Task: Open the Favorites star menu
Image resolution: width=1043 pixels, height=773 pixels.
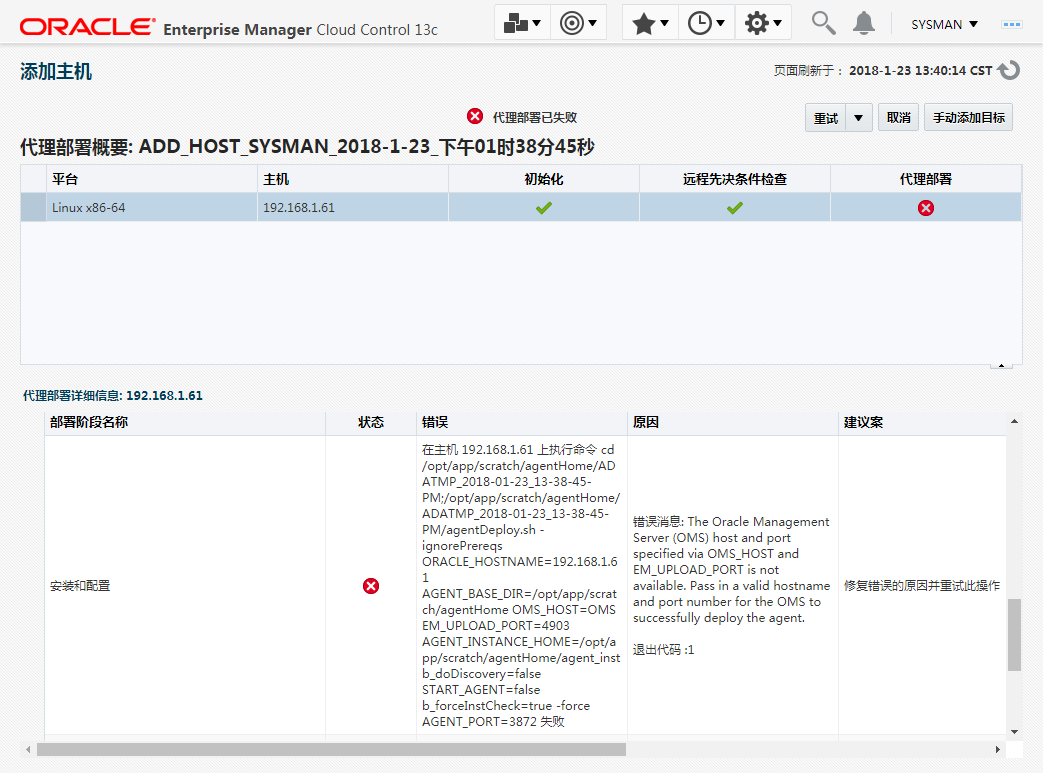Action: tap(650, 23)
